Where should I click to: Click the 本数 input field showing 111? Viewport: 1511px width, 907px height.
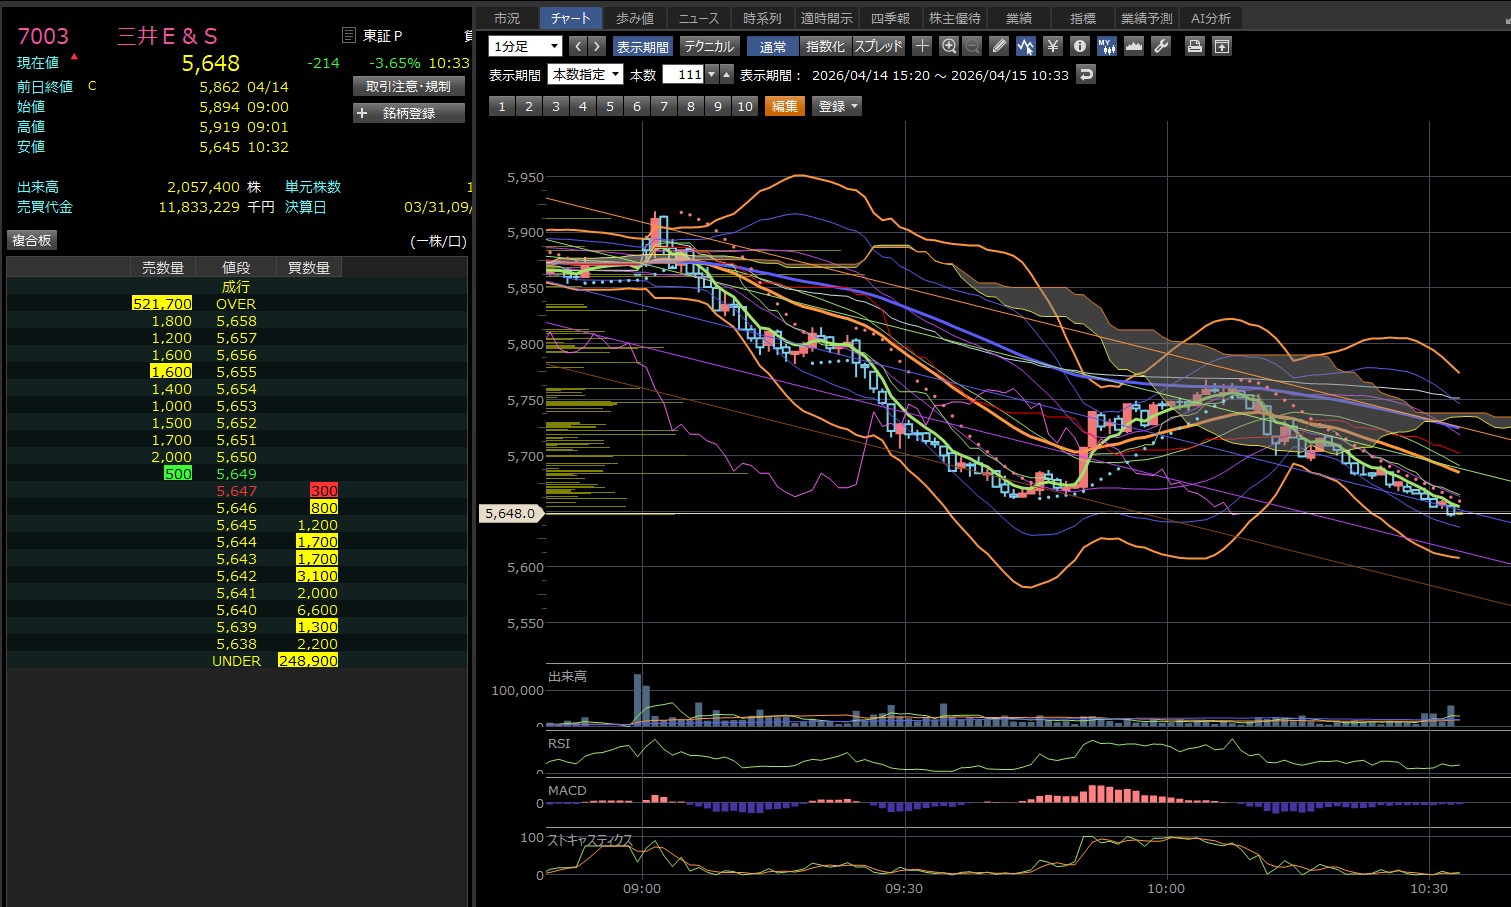(x=684, y=74)
